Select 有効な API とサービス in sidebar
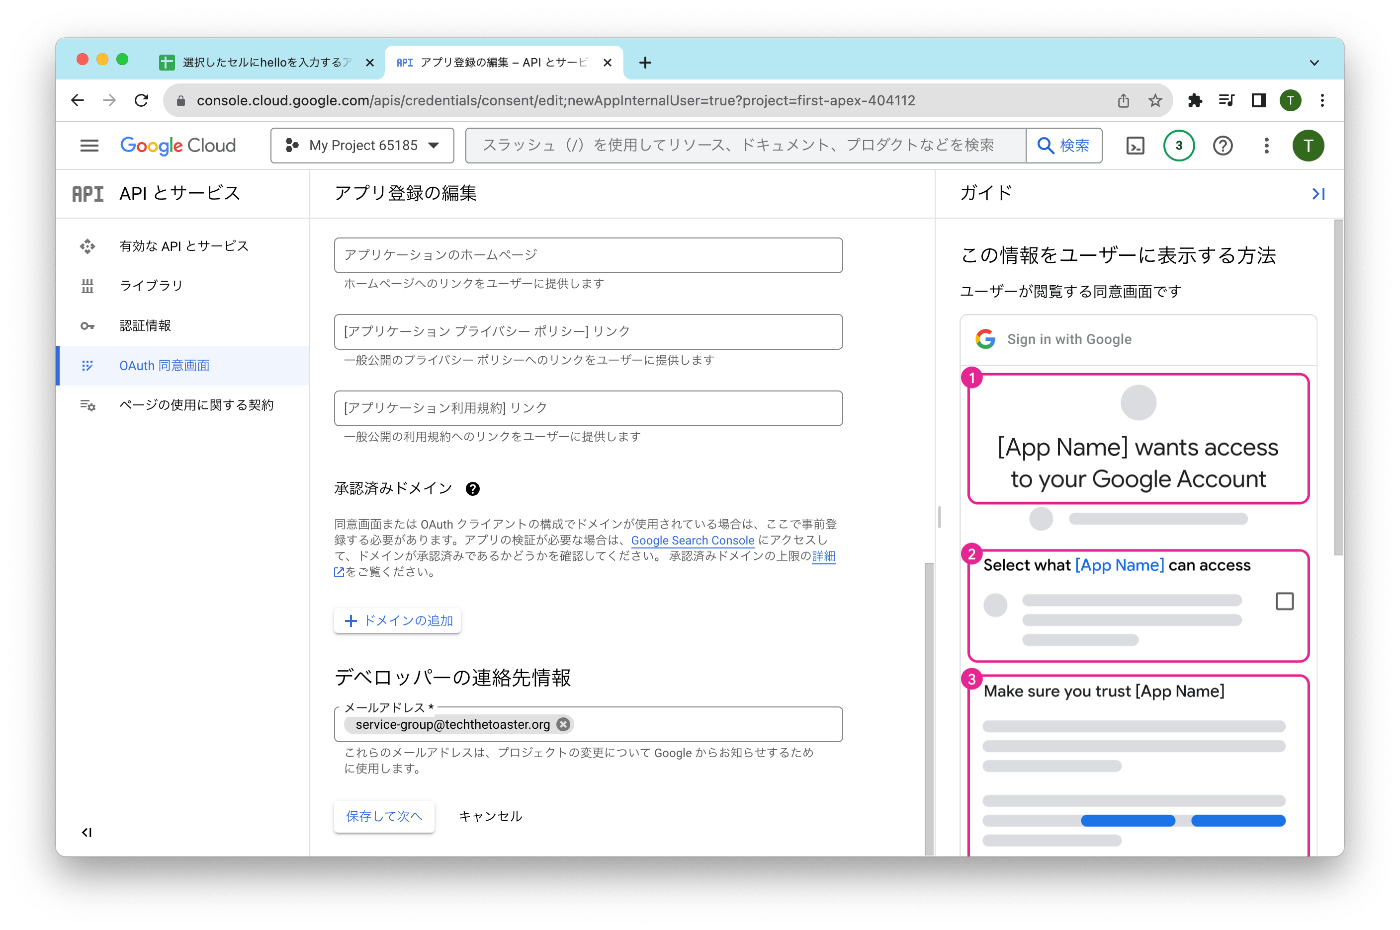 [x=183, y=246]
